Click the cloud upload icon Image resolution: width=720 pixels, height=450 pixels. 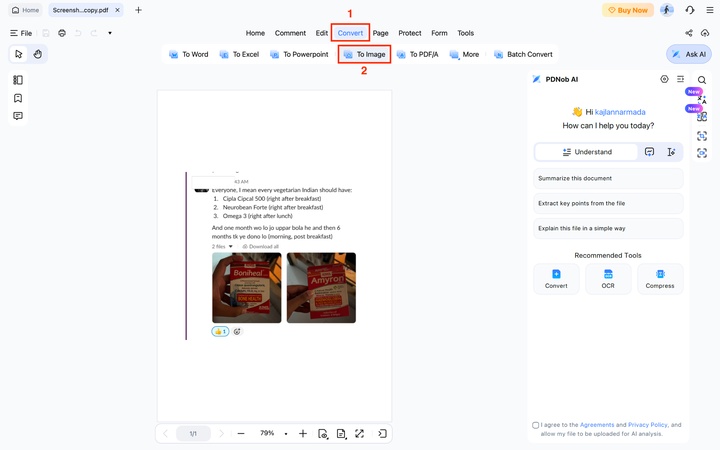pyautogui.click(x=705, y=33)
